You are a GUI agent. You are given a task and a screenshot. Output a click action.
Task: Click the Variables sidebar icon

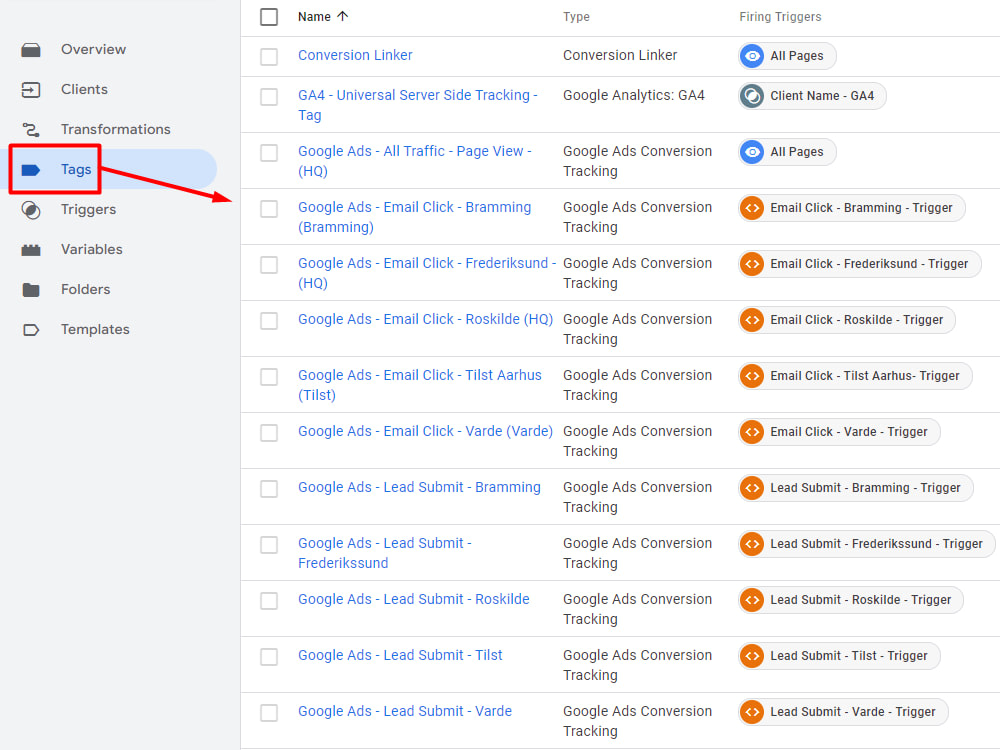31,250
